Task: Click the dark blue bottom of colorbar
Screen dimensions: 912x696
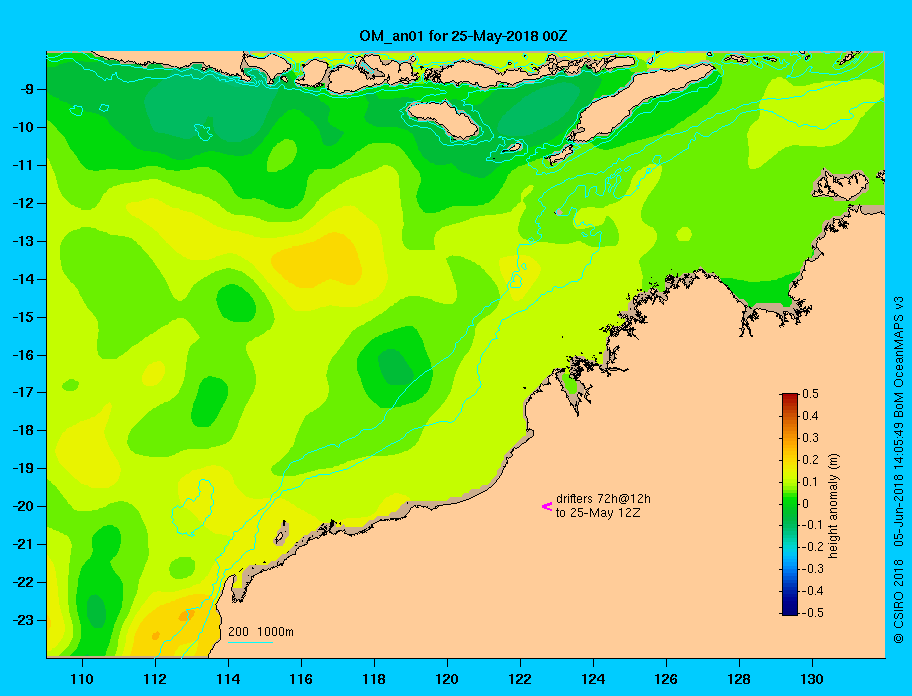Action: pyautogui.click(x=790, y=610)
